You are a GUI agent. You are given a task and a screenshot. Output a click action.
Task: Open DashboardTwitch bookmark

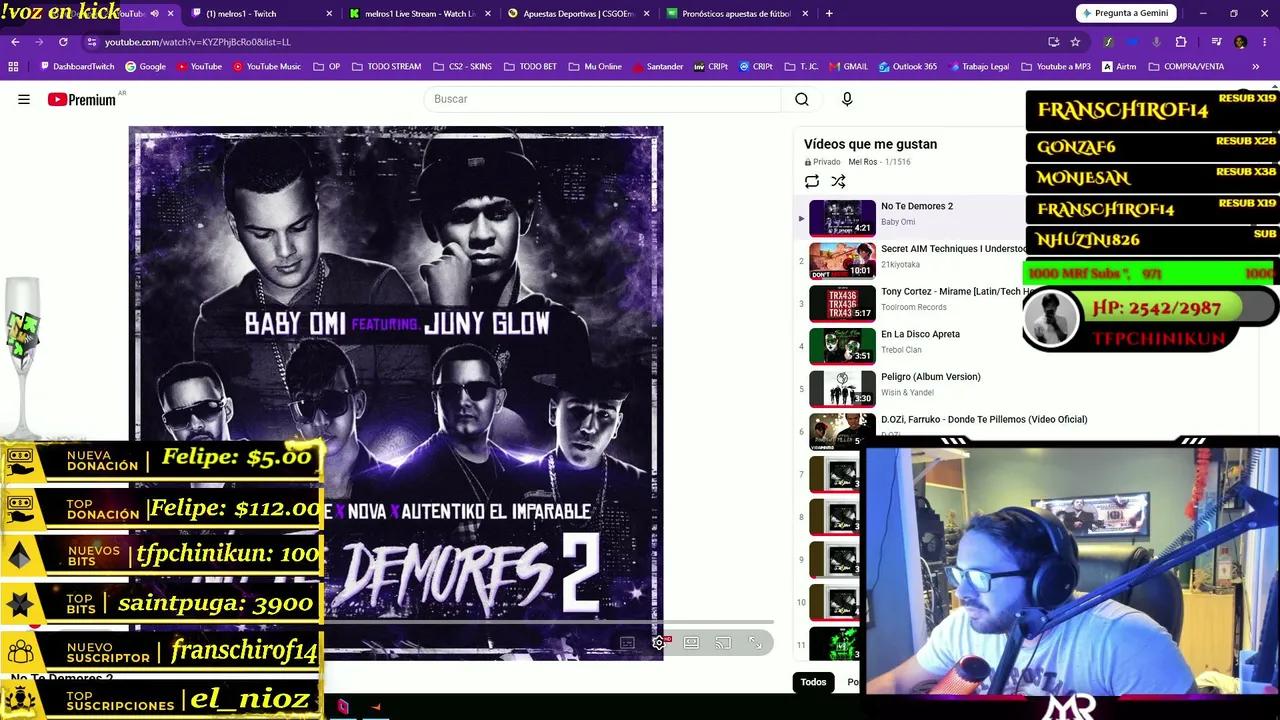coord(78,67)
